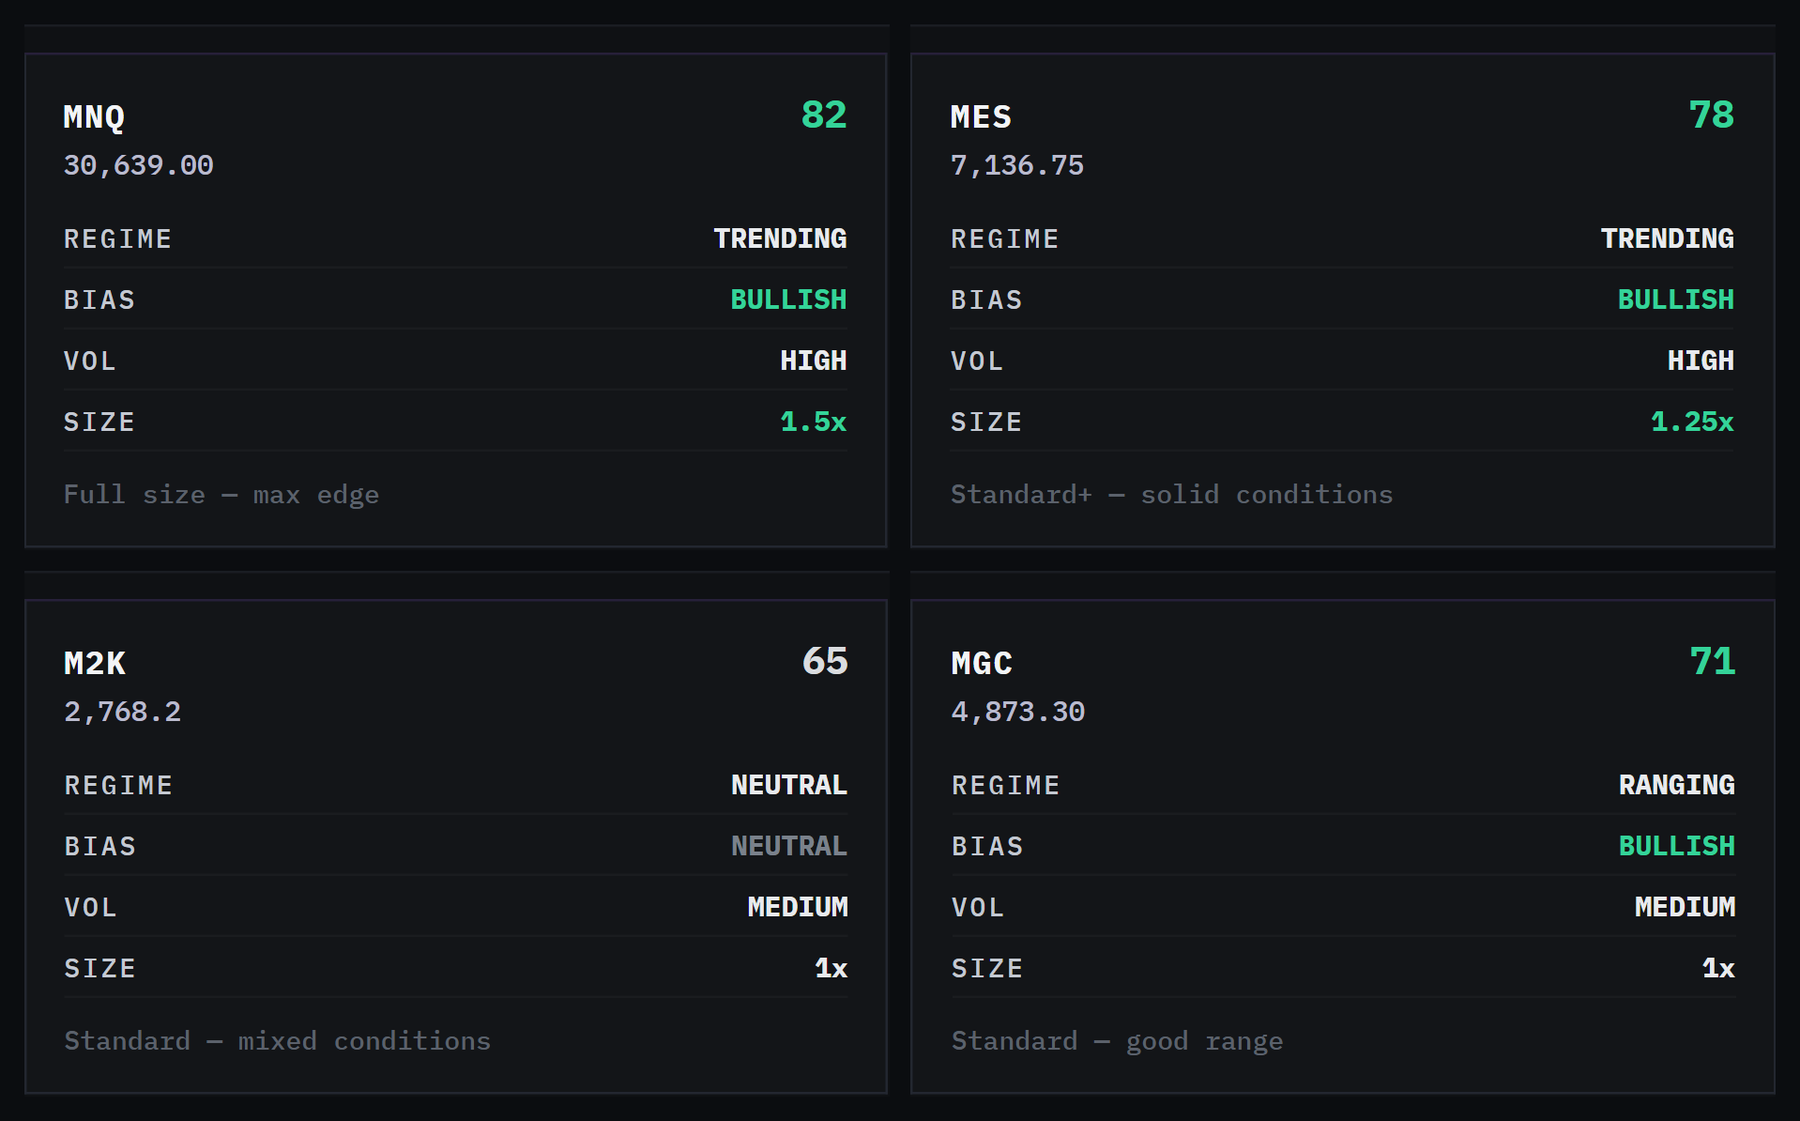Click the VOL label in M2K card
This screenshot has height=1121, width=1800.
click(x=91, y=909)
